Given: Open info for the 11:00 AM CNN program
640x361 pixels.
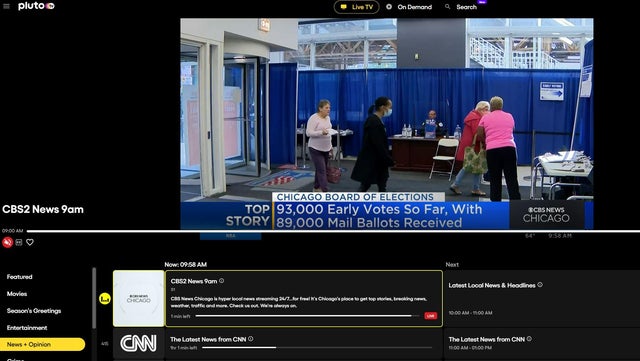Looking at the screenshot, I should click(x=529, y=339).
